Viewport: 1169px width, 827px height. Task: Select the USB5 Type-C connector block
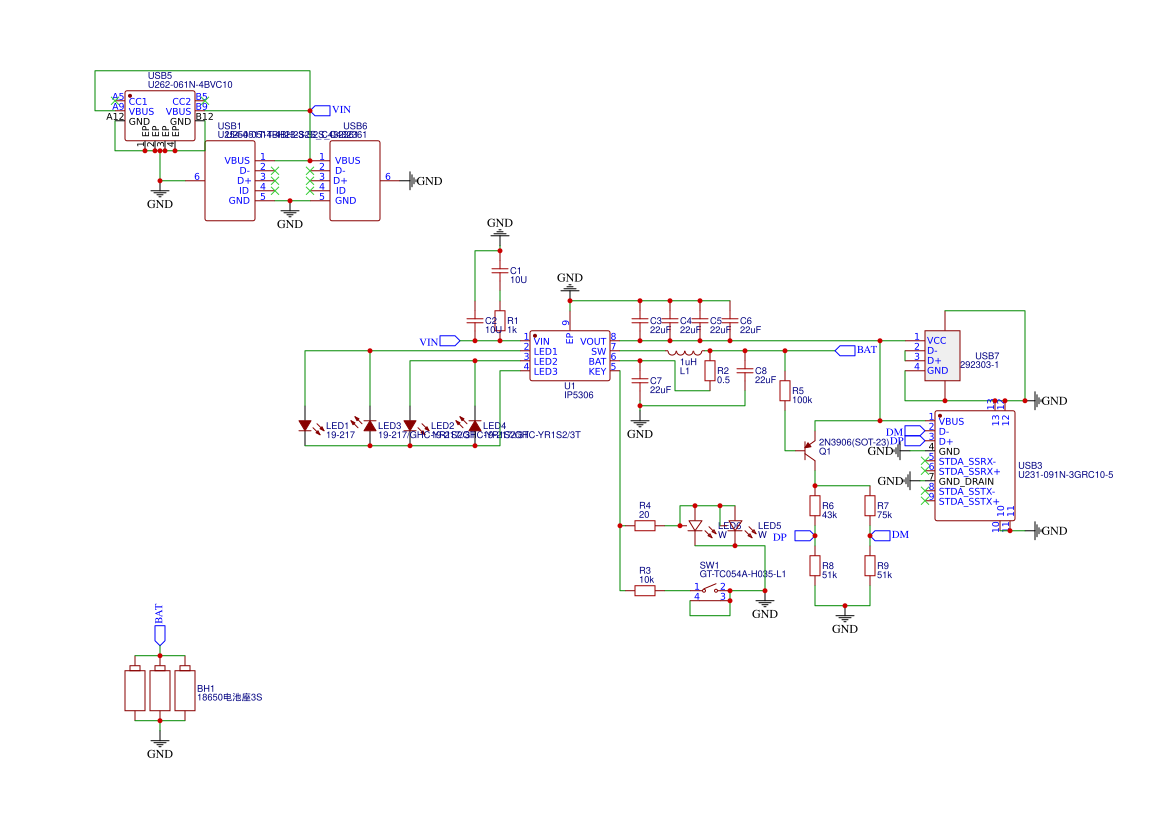[x=160, y=115]
